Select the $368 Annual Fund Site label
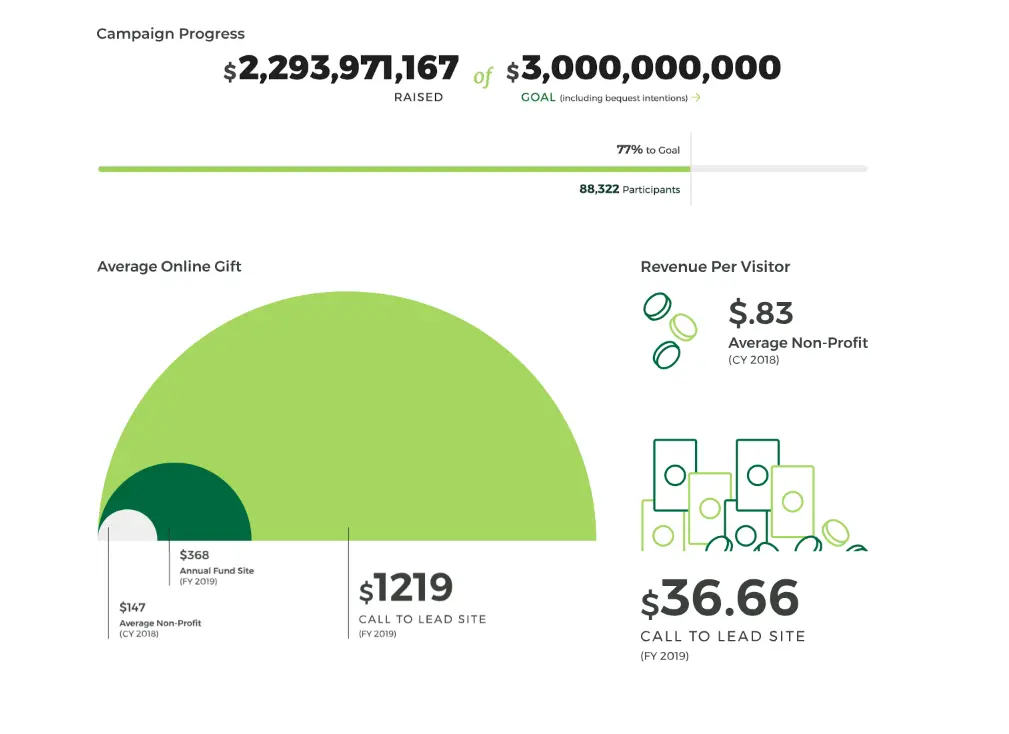 pos(216,567)
